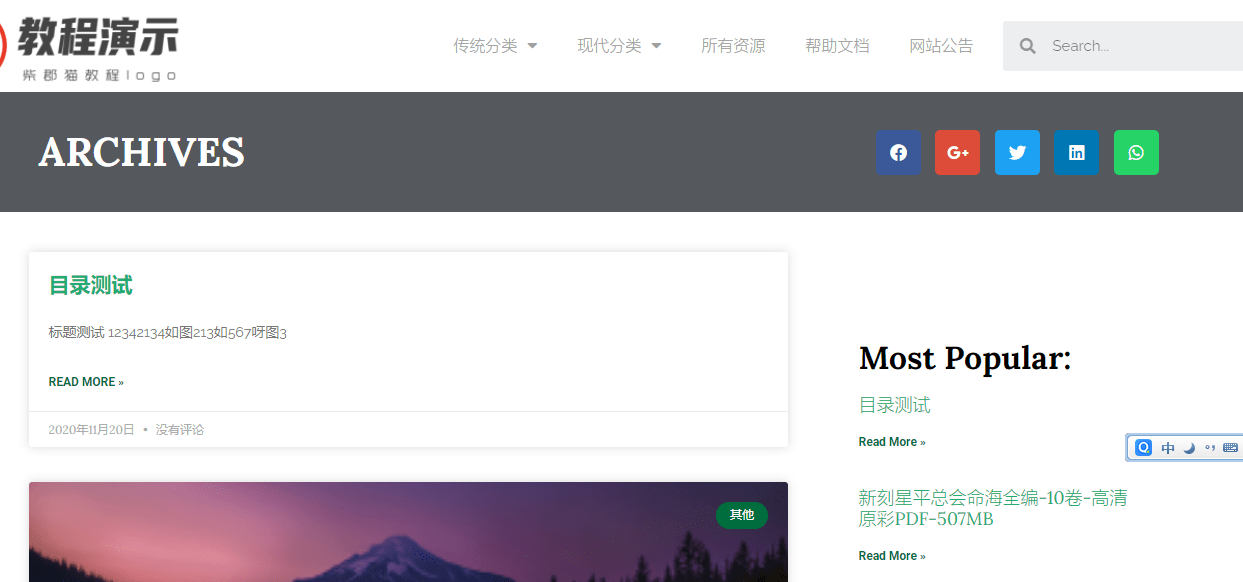Click the READ MORE link under 目录测试
The image size is (1243, 582).
86,381
